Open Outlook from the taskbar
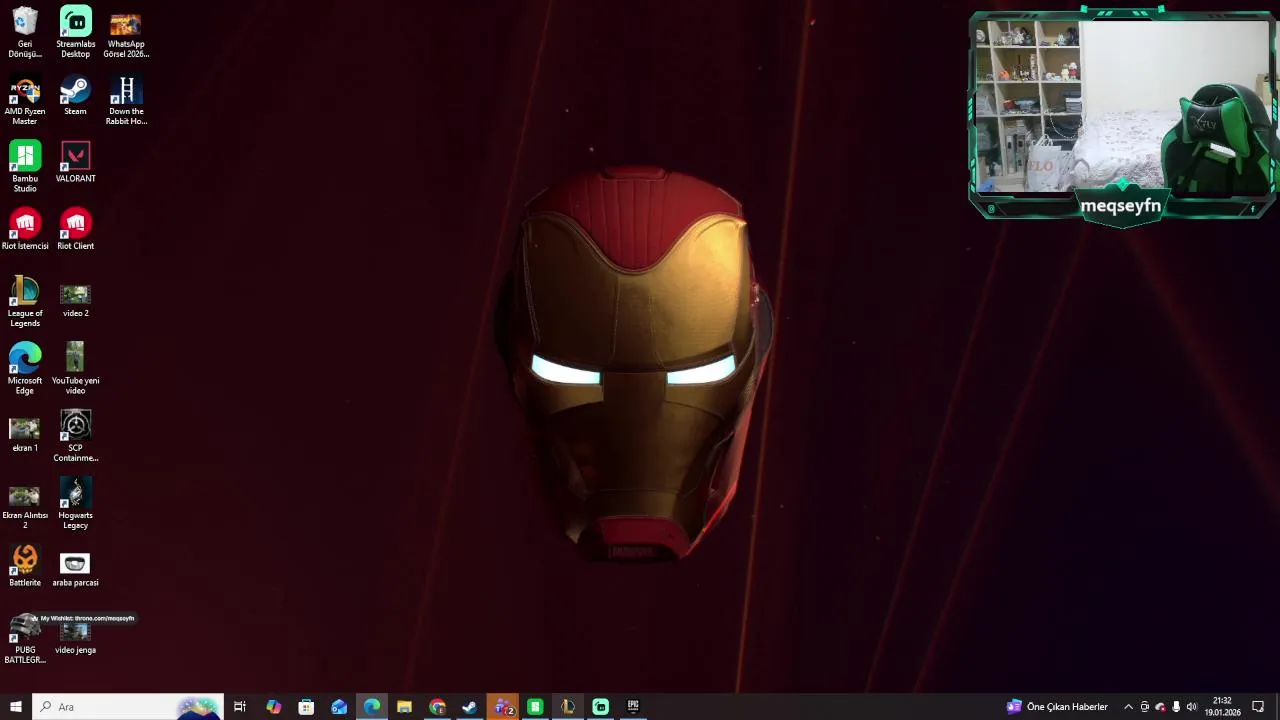The image size is (1280, 720). [x=339, y=707]
